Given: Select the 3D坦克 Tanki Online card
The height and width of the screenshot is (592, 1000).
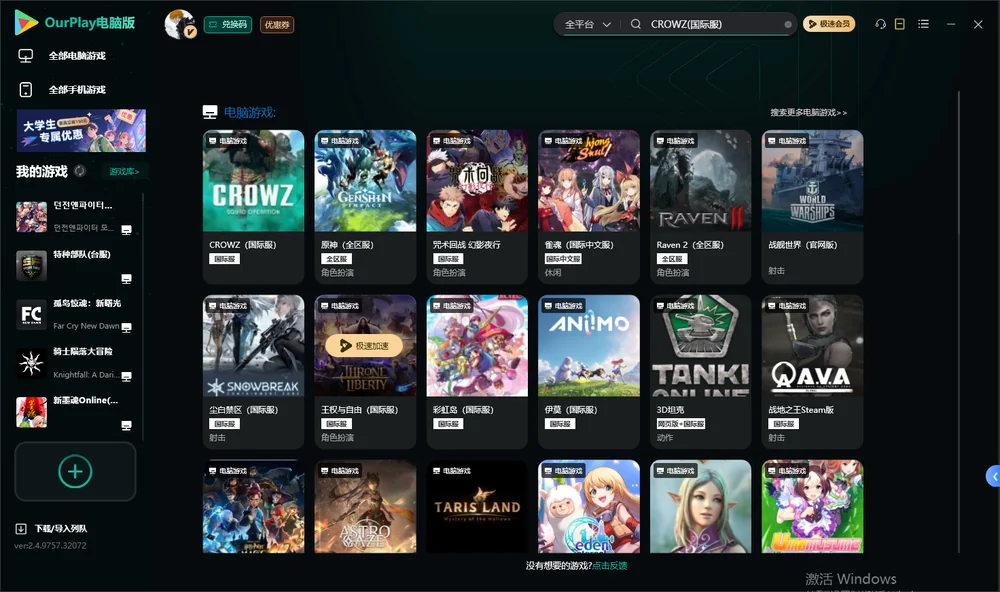Looking at the screenshot, I should pos(700,372).
